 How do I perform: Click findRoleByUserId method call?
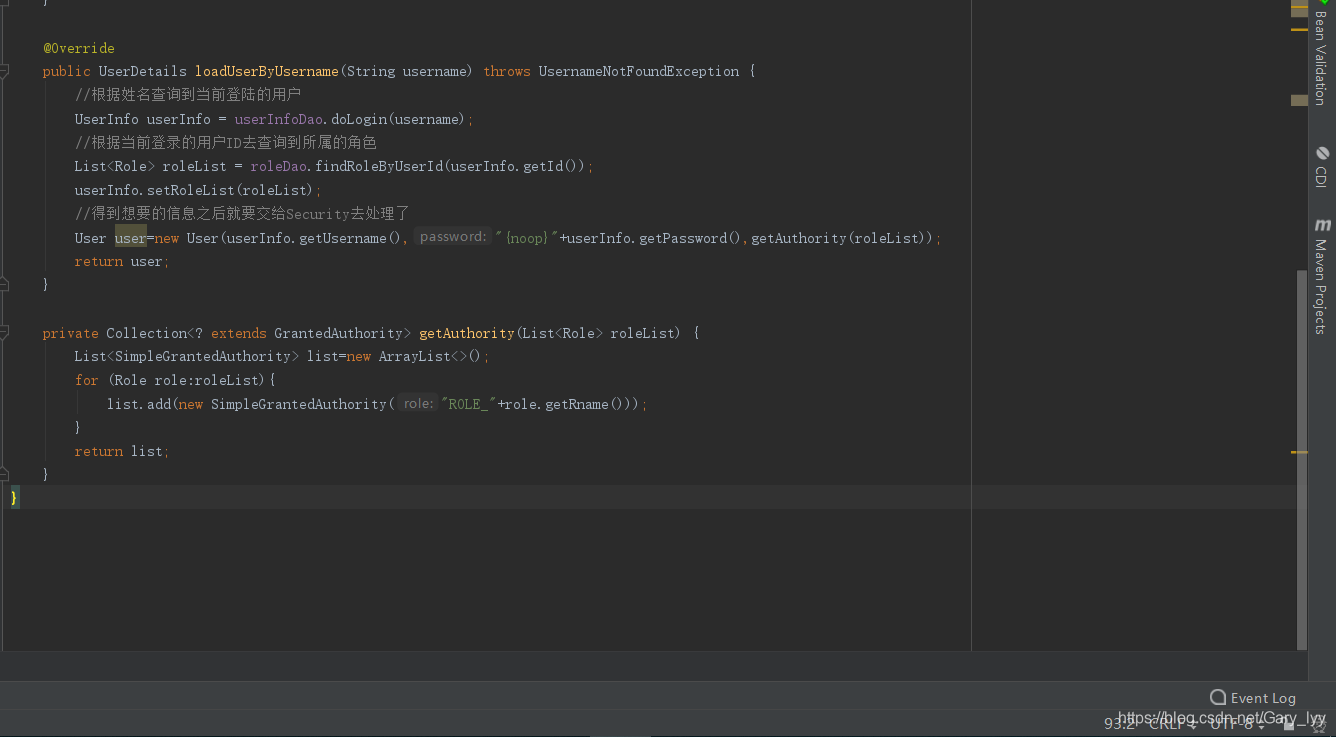click(x=379, y=166)
